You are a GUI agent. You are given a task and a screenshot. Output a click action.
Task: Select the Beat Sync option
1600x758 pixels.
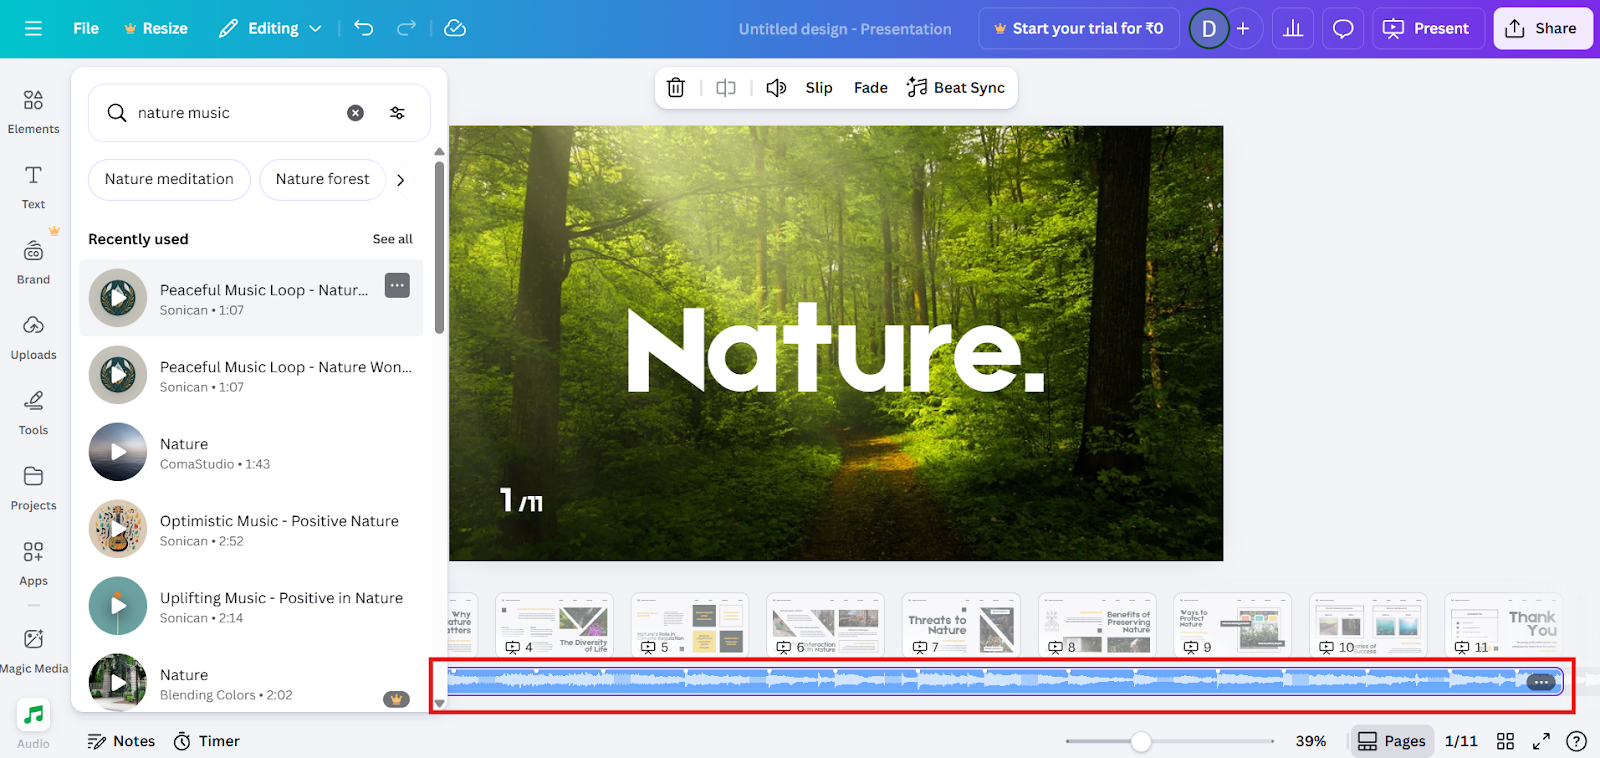(x=956, y=88)
